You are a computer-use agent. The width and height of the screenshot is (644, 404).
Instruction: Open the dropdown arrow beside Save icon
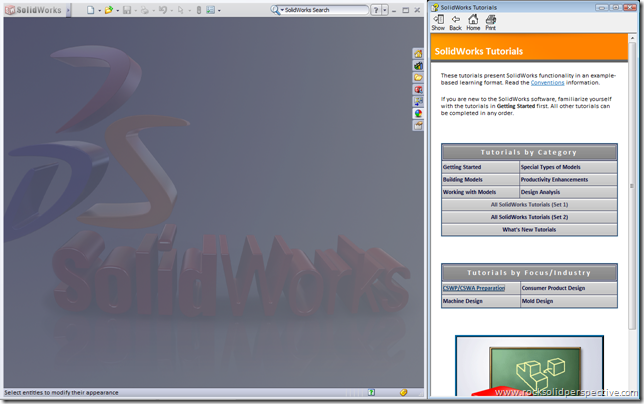click(136, 10)
